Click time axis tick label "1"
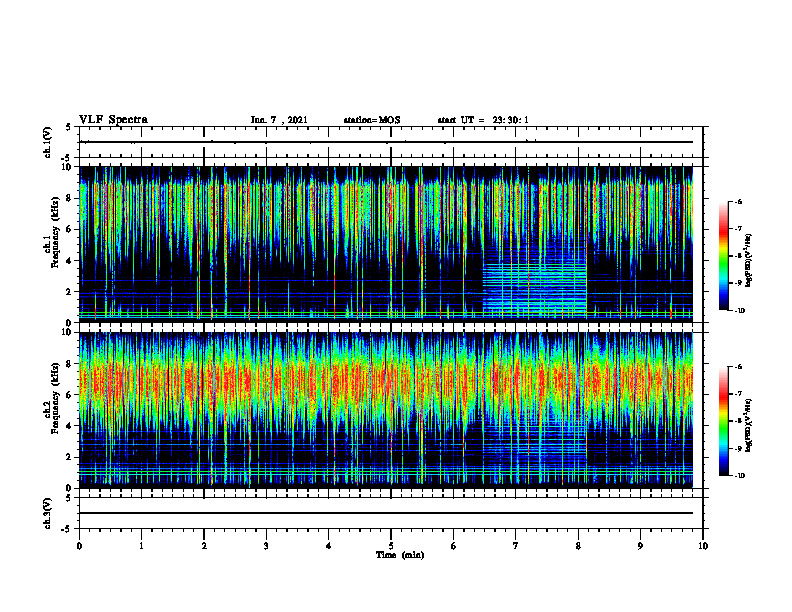This screenshot has width=792, height=612. 141,546
